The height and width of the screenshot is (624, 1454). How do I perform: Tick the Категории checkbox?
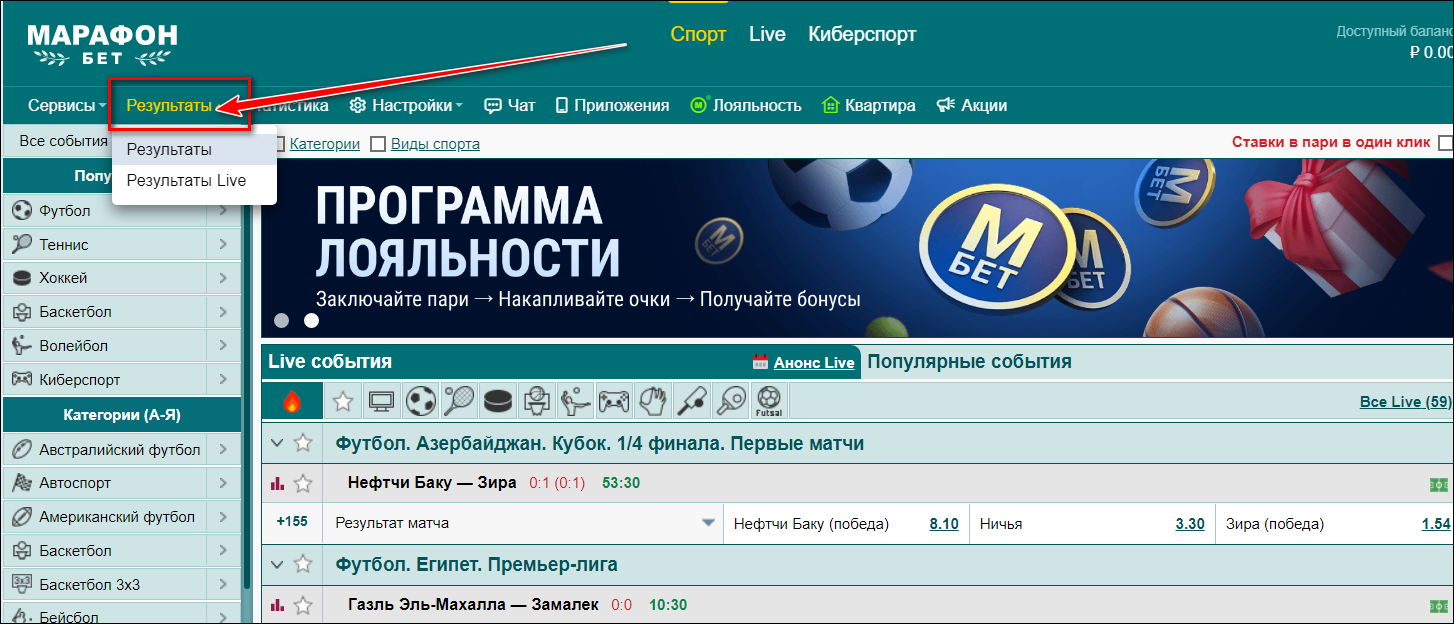click(280, 144)
